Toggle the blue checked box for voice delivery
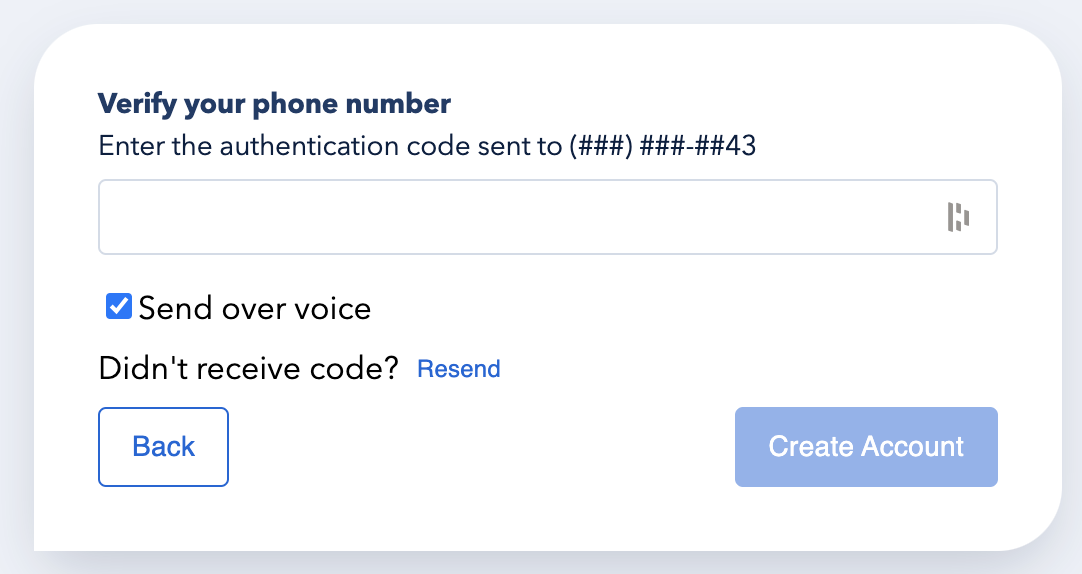Screen dimensions: 1082x574 click(x=119, y=307)
